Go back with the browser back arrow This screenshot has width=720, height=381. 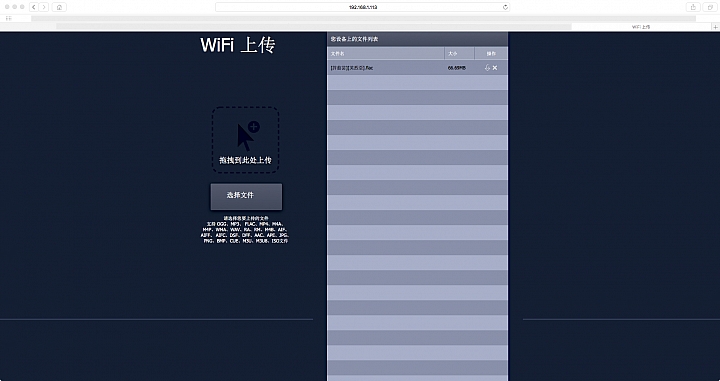[x=34, y=7]
